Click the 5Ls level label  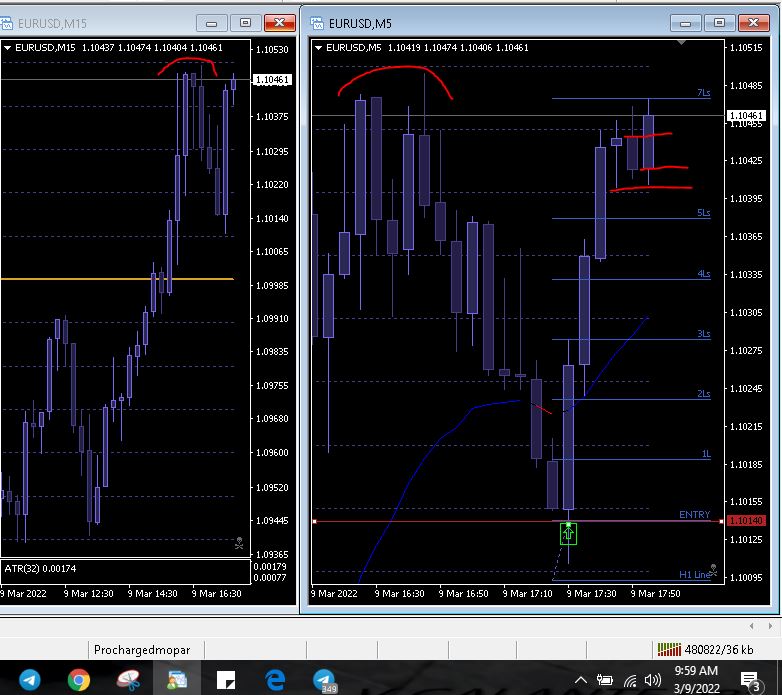pos(703,213)
